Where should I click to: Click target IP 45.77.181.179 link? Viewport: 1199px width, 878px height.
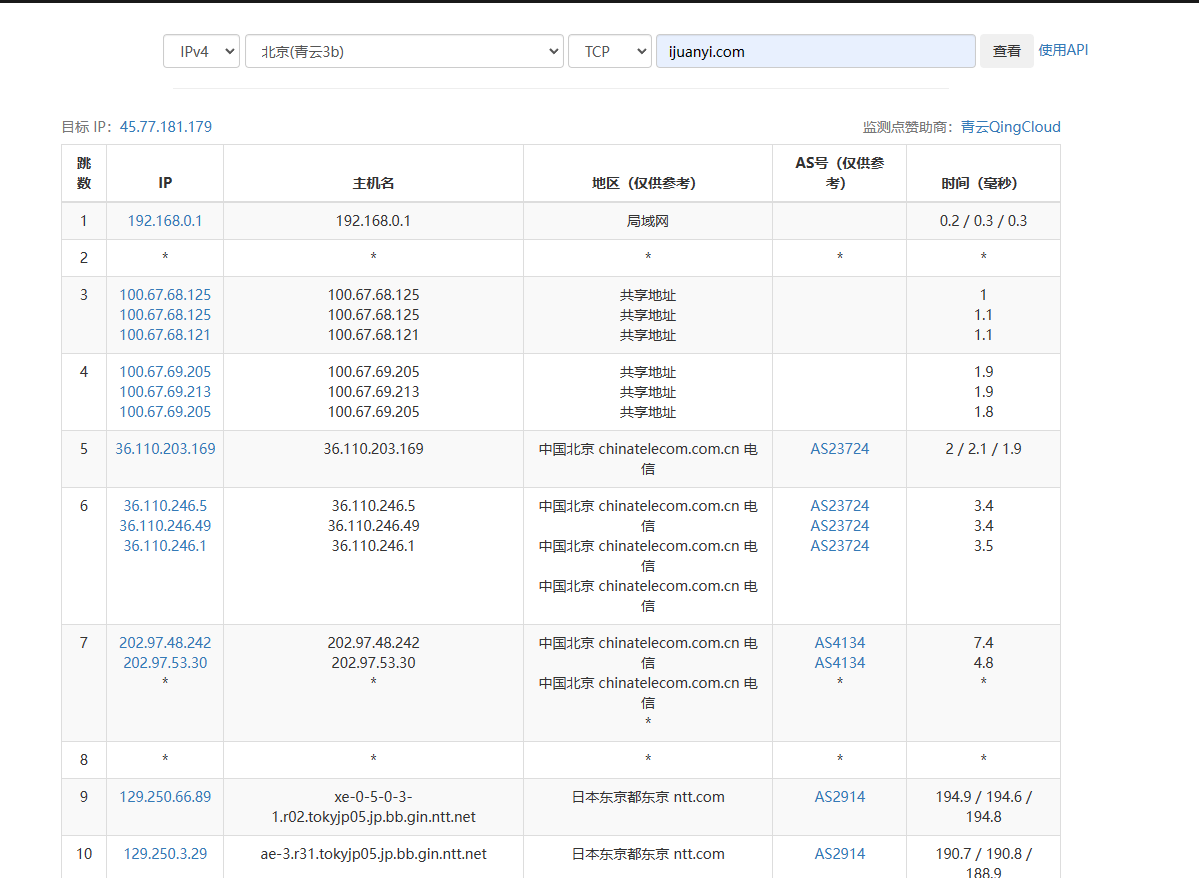(x=166, y=127)
